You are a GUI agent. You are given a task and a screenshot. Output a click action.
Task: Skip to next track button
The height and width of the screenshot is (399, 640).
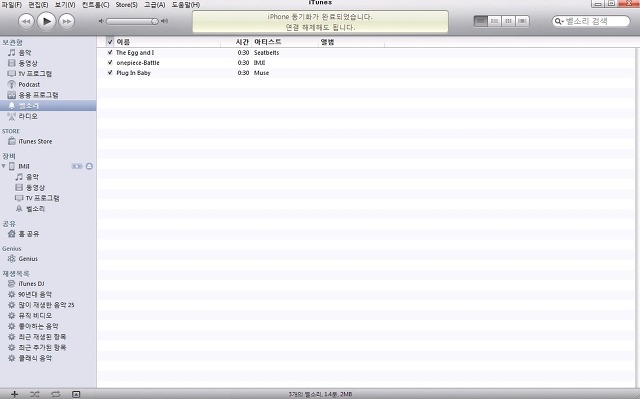pyautogui.click(x=67, y=21)
